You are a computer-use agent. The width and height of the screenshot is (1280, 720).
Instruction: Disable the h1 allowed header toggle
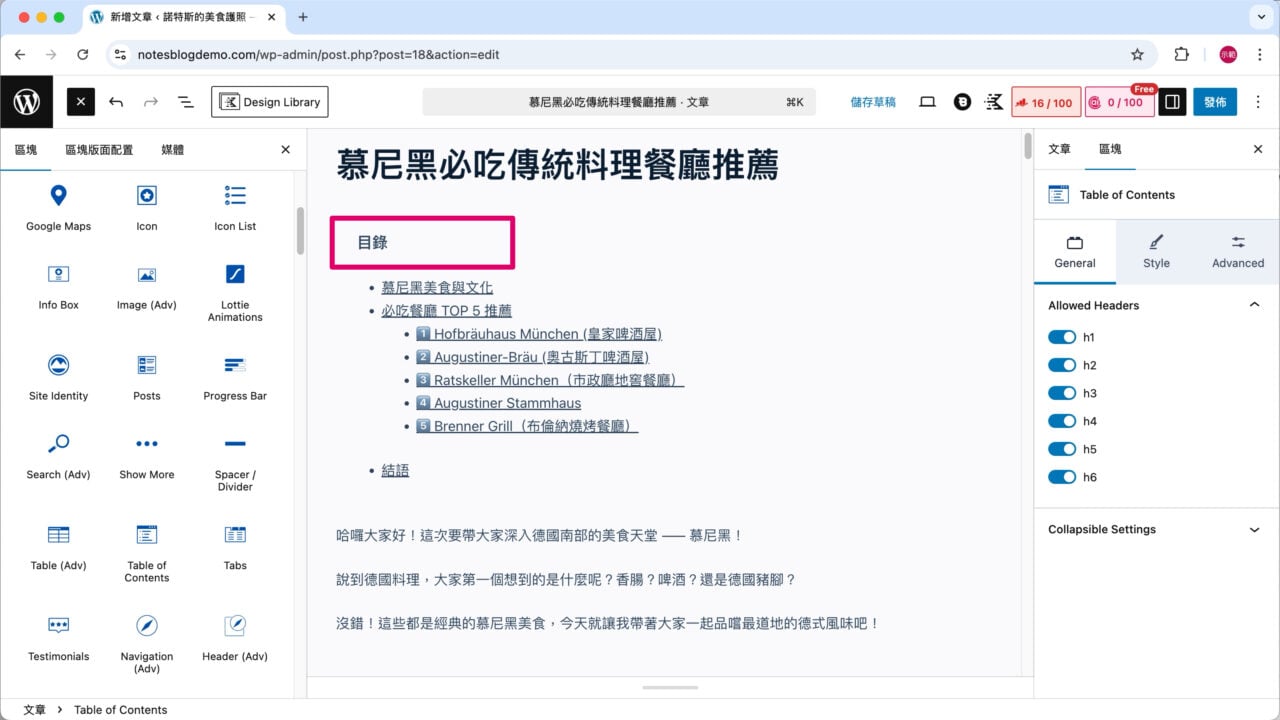tap(1062, 337)
